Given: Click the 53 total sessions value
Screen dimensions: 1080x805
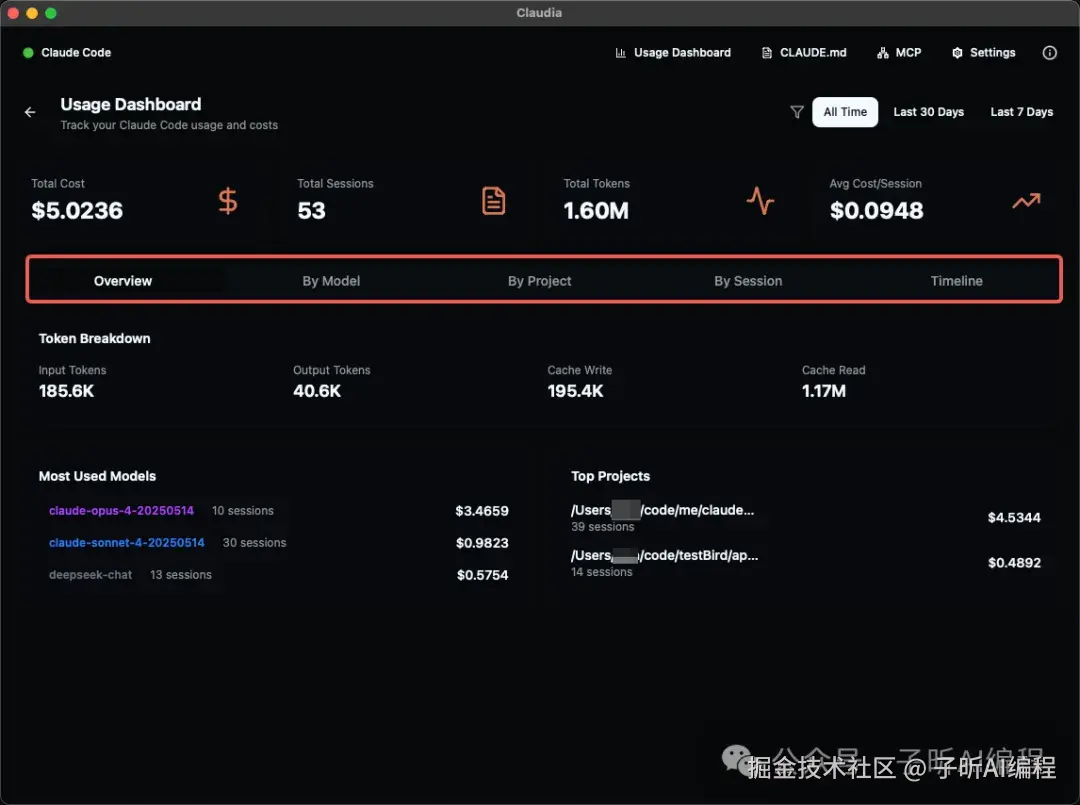Looking at the screenshot, I should [x=311, y=211].
